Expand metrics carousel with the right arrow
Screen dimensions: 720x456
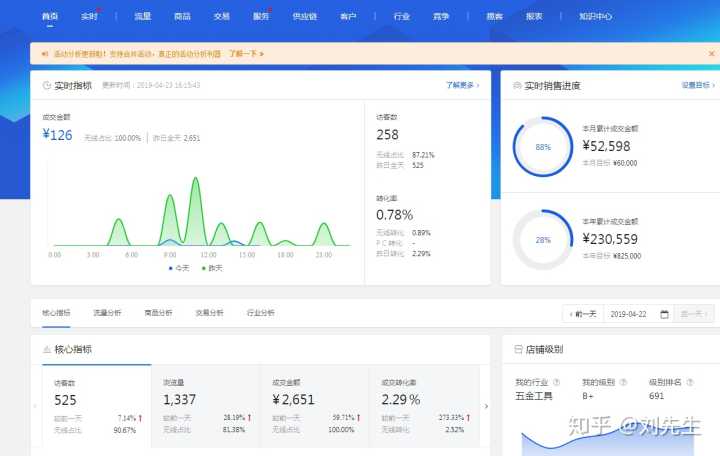point(487,406)
